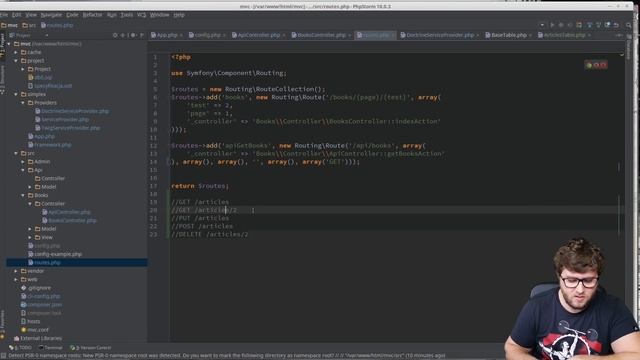Collapse the src folder
Viewport: 640px width, 360px height.
[x=16, y=153]
